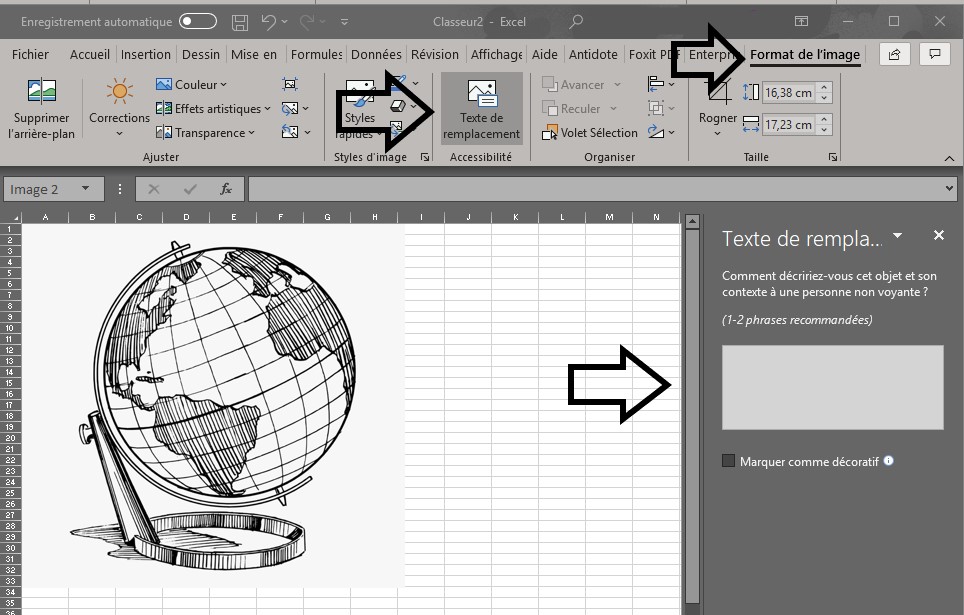
Task: Click the alt text description input box
Action: (x=832, y=387)
